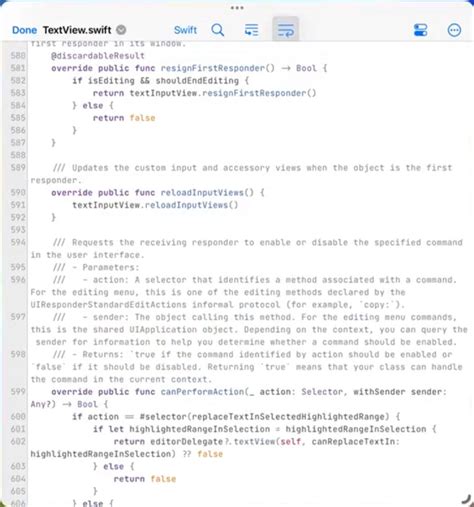474x507 pixels.
Task: Open the Swift language selector
Action: click(185, 30)
